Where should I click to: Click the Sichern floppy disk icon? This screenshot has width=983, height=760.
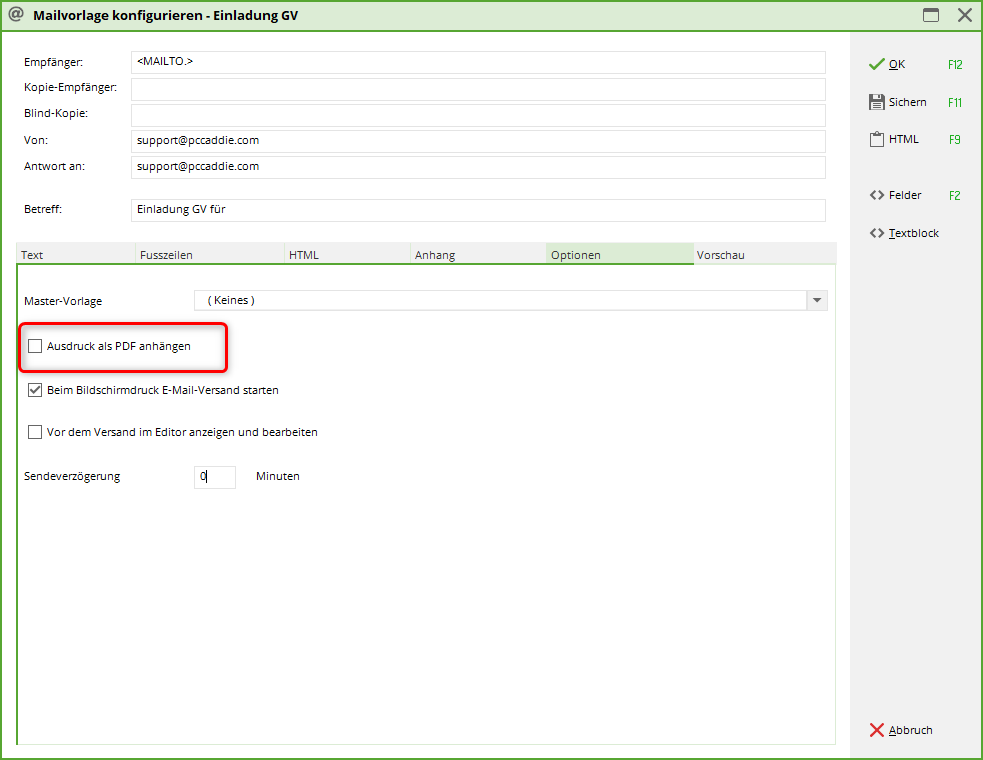click(876, 102)
